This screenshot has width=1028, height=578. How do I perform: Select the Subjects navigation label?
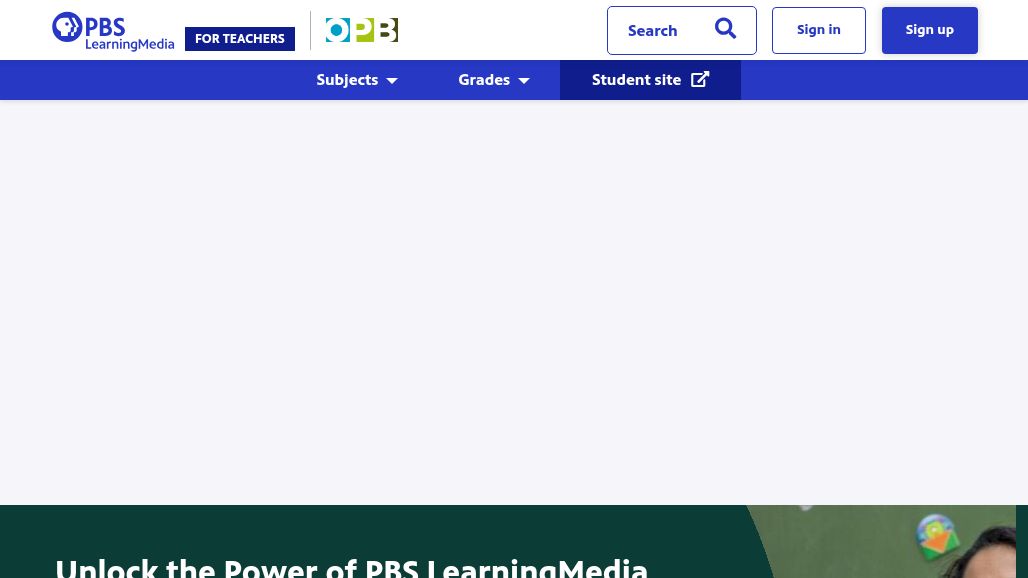click(x=347, y=80)
